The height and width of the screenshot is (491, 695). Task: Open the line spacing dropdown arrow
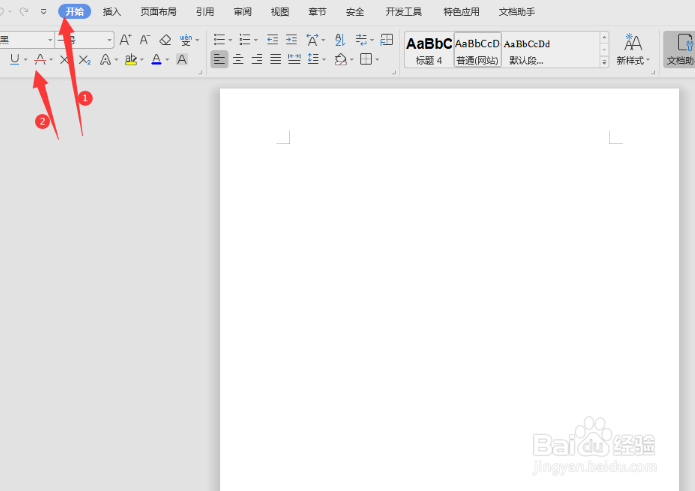click(324, 59)
